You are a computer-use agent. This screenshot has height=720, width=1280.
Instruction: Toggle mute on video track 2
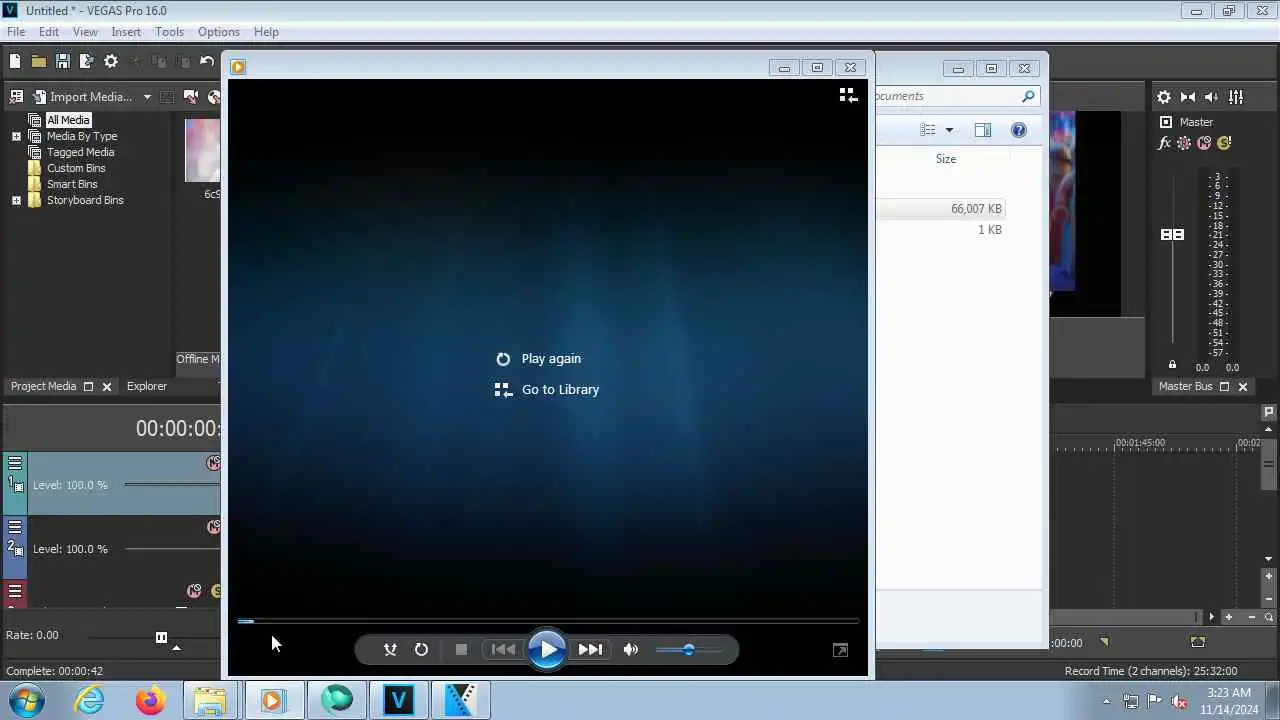pos(213,527)
